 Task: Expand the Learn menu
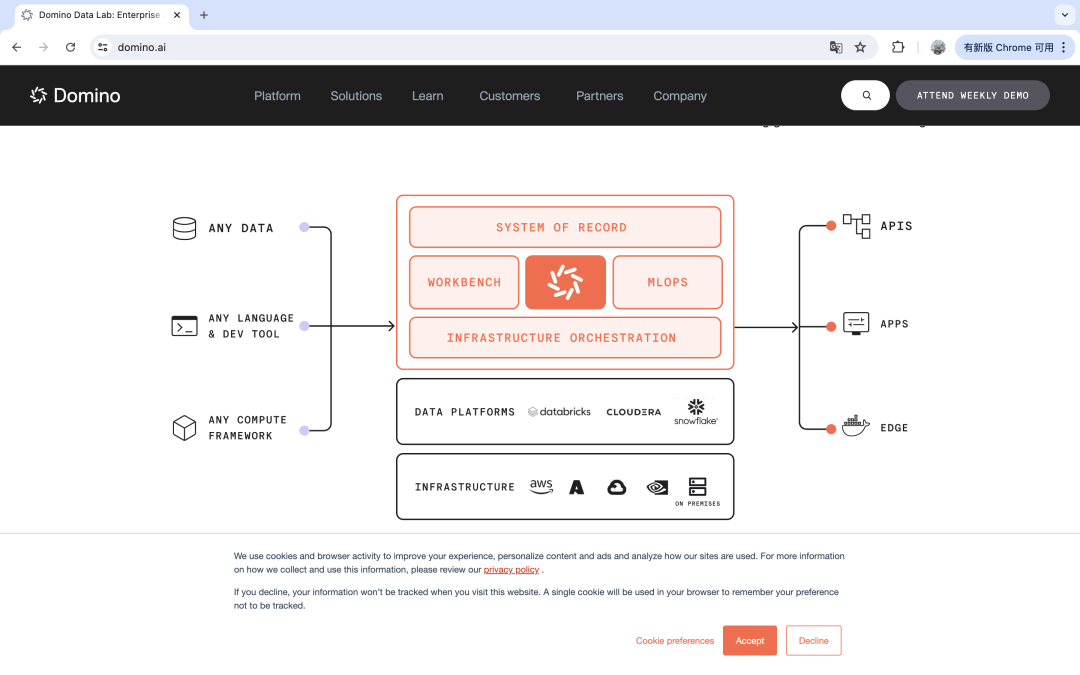[427, 96]
